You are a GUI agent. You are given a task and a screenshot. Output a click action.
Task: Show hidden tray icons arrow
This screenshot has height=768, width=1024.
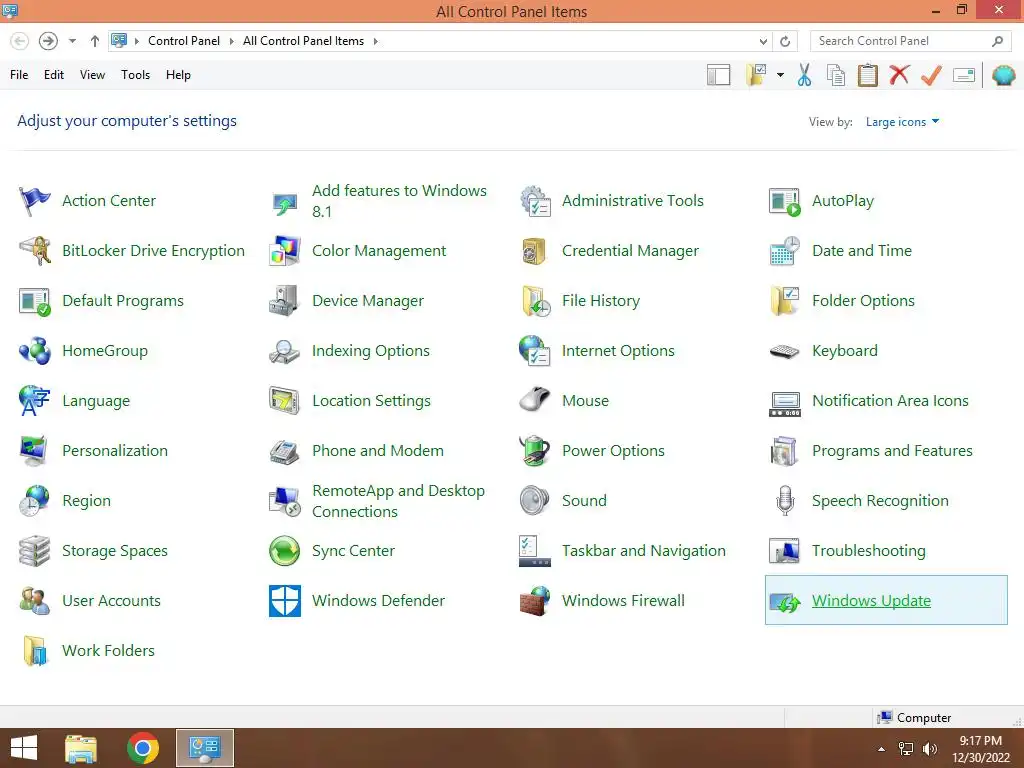click(x=882, y=749)
